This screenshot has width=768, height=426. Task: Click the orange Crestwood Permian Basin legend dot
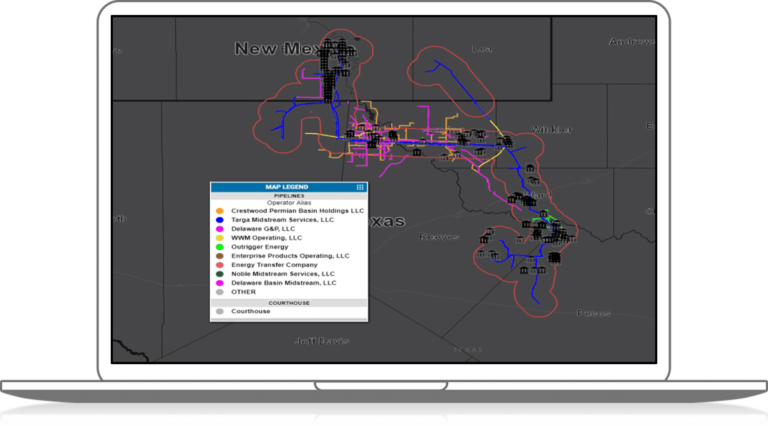pyautogui.click(x=219, y=211)
